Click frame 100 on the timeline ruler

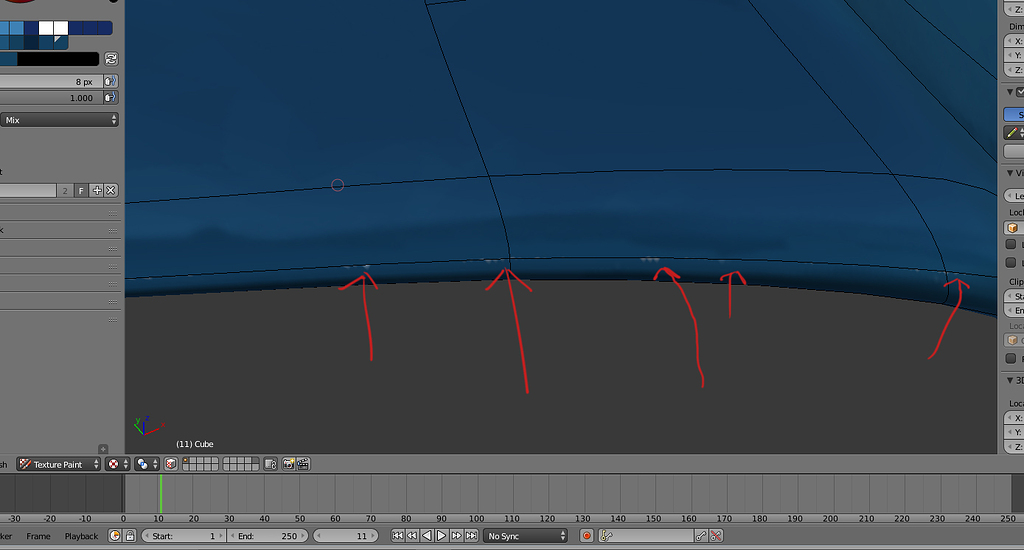click(x=476, y=519)
